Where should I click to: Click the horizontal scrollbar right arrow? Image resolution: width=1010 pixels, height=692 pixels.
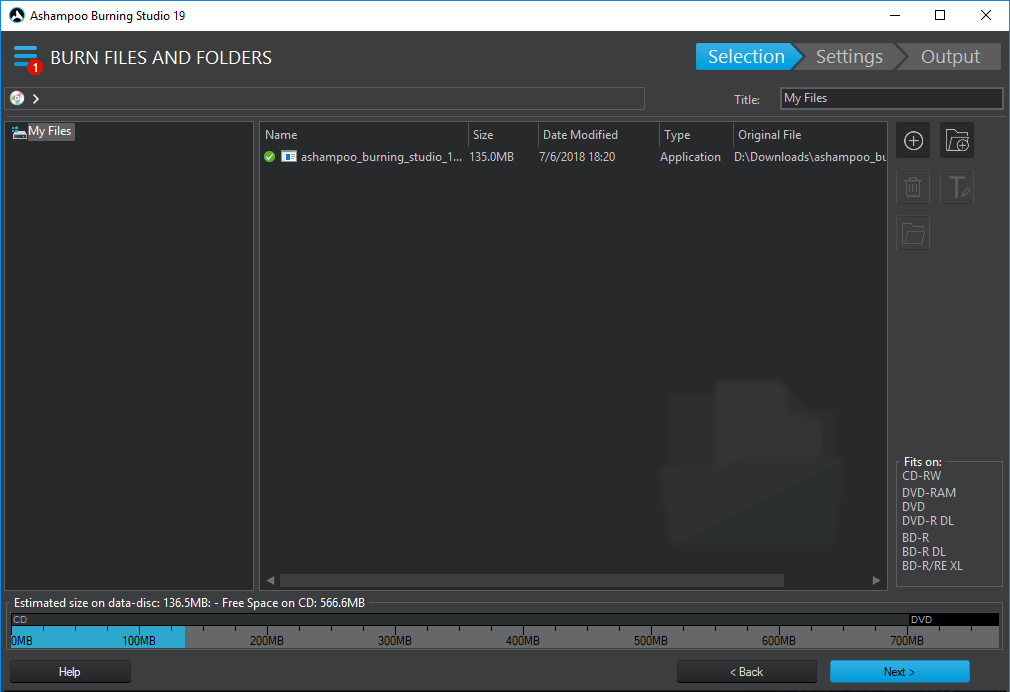tap(876, 581)
